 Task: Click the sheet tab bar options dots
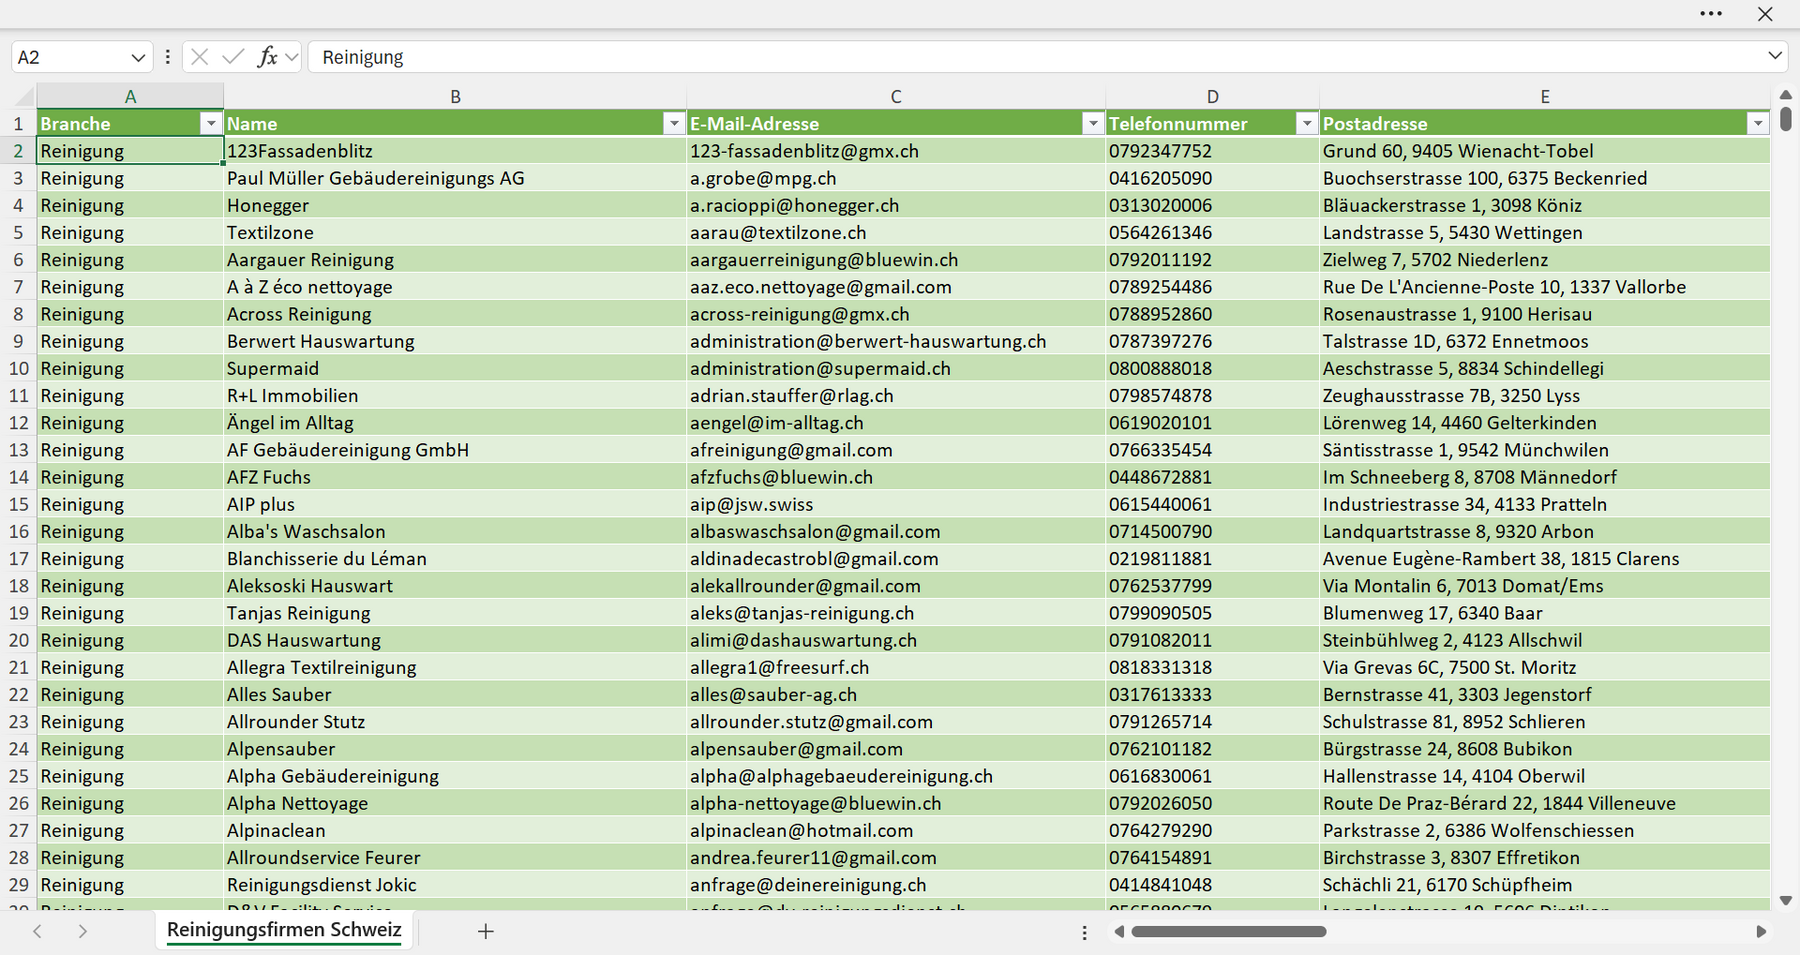(x=1084, y=932)
